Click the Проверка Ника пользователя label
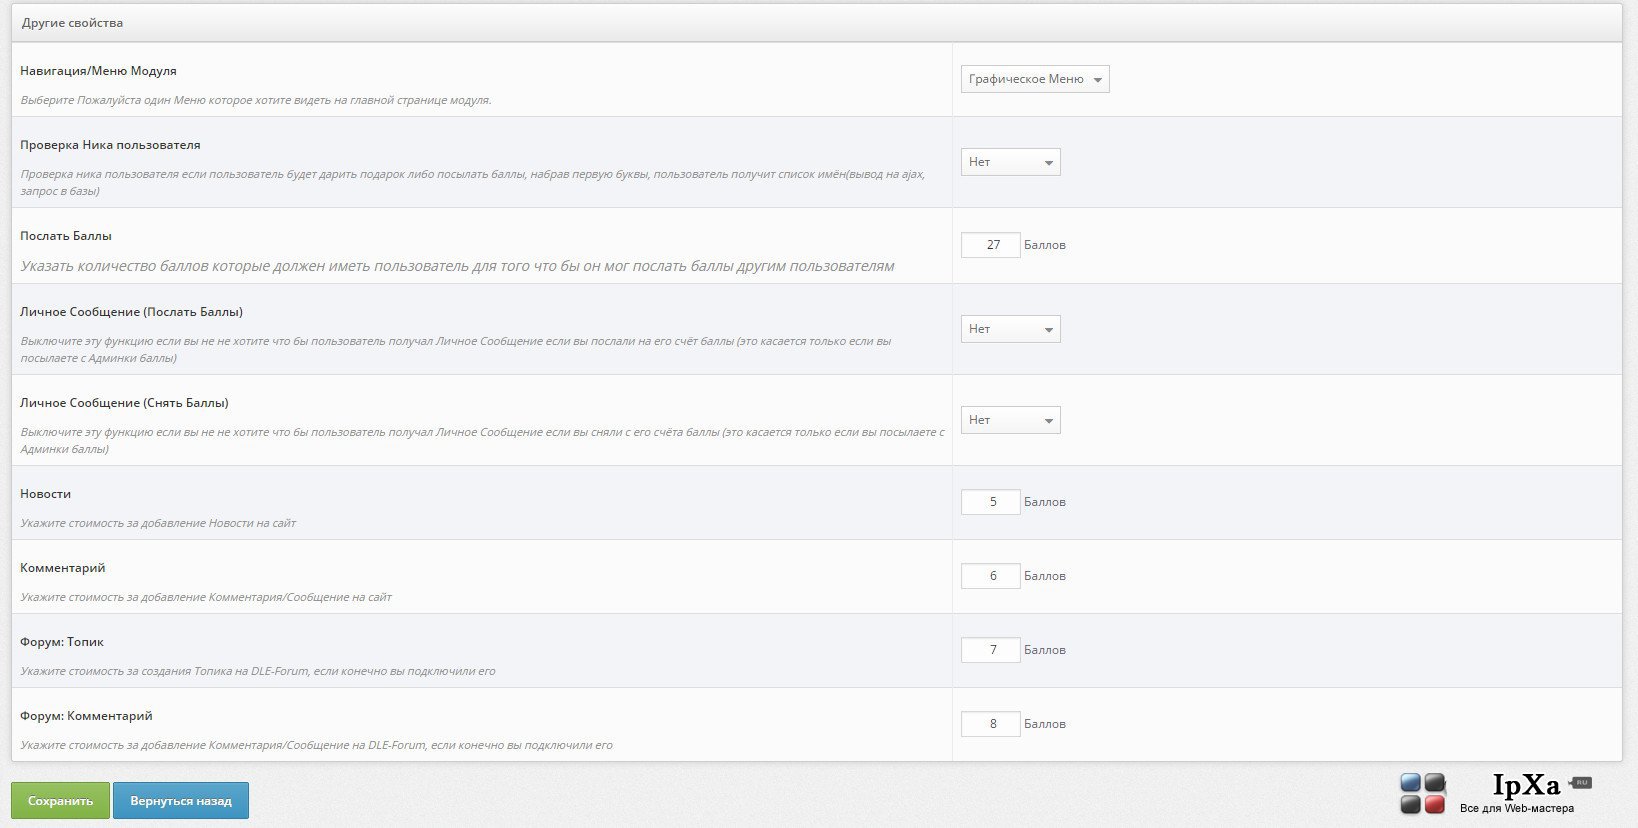 pos(110,145)
